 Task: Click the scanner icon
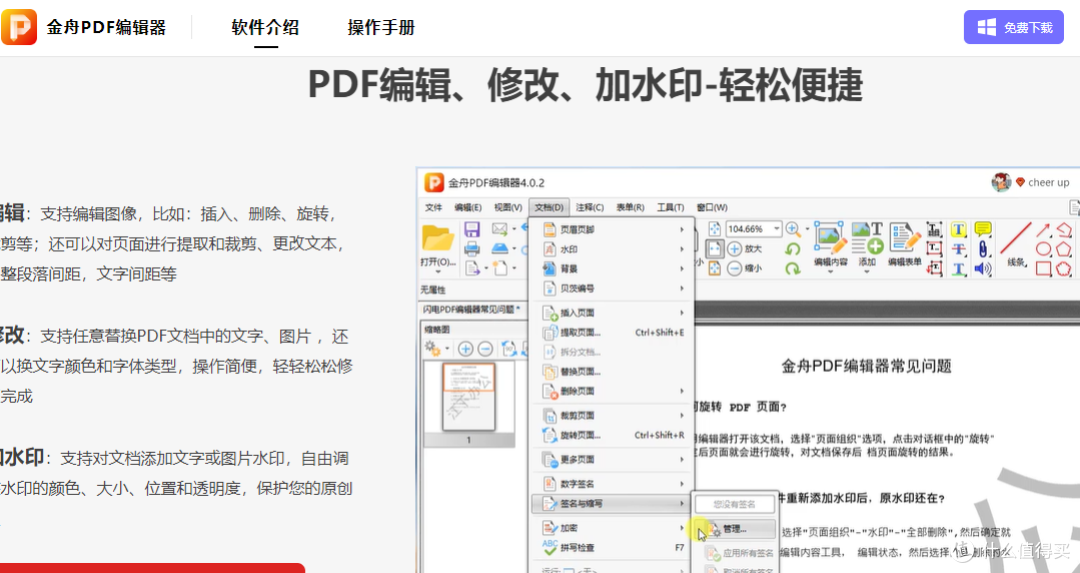[x=500, y=248]
